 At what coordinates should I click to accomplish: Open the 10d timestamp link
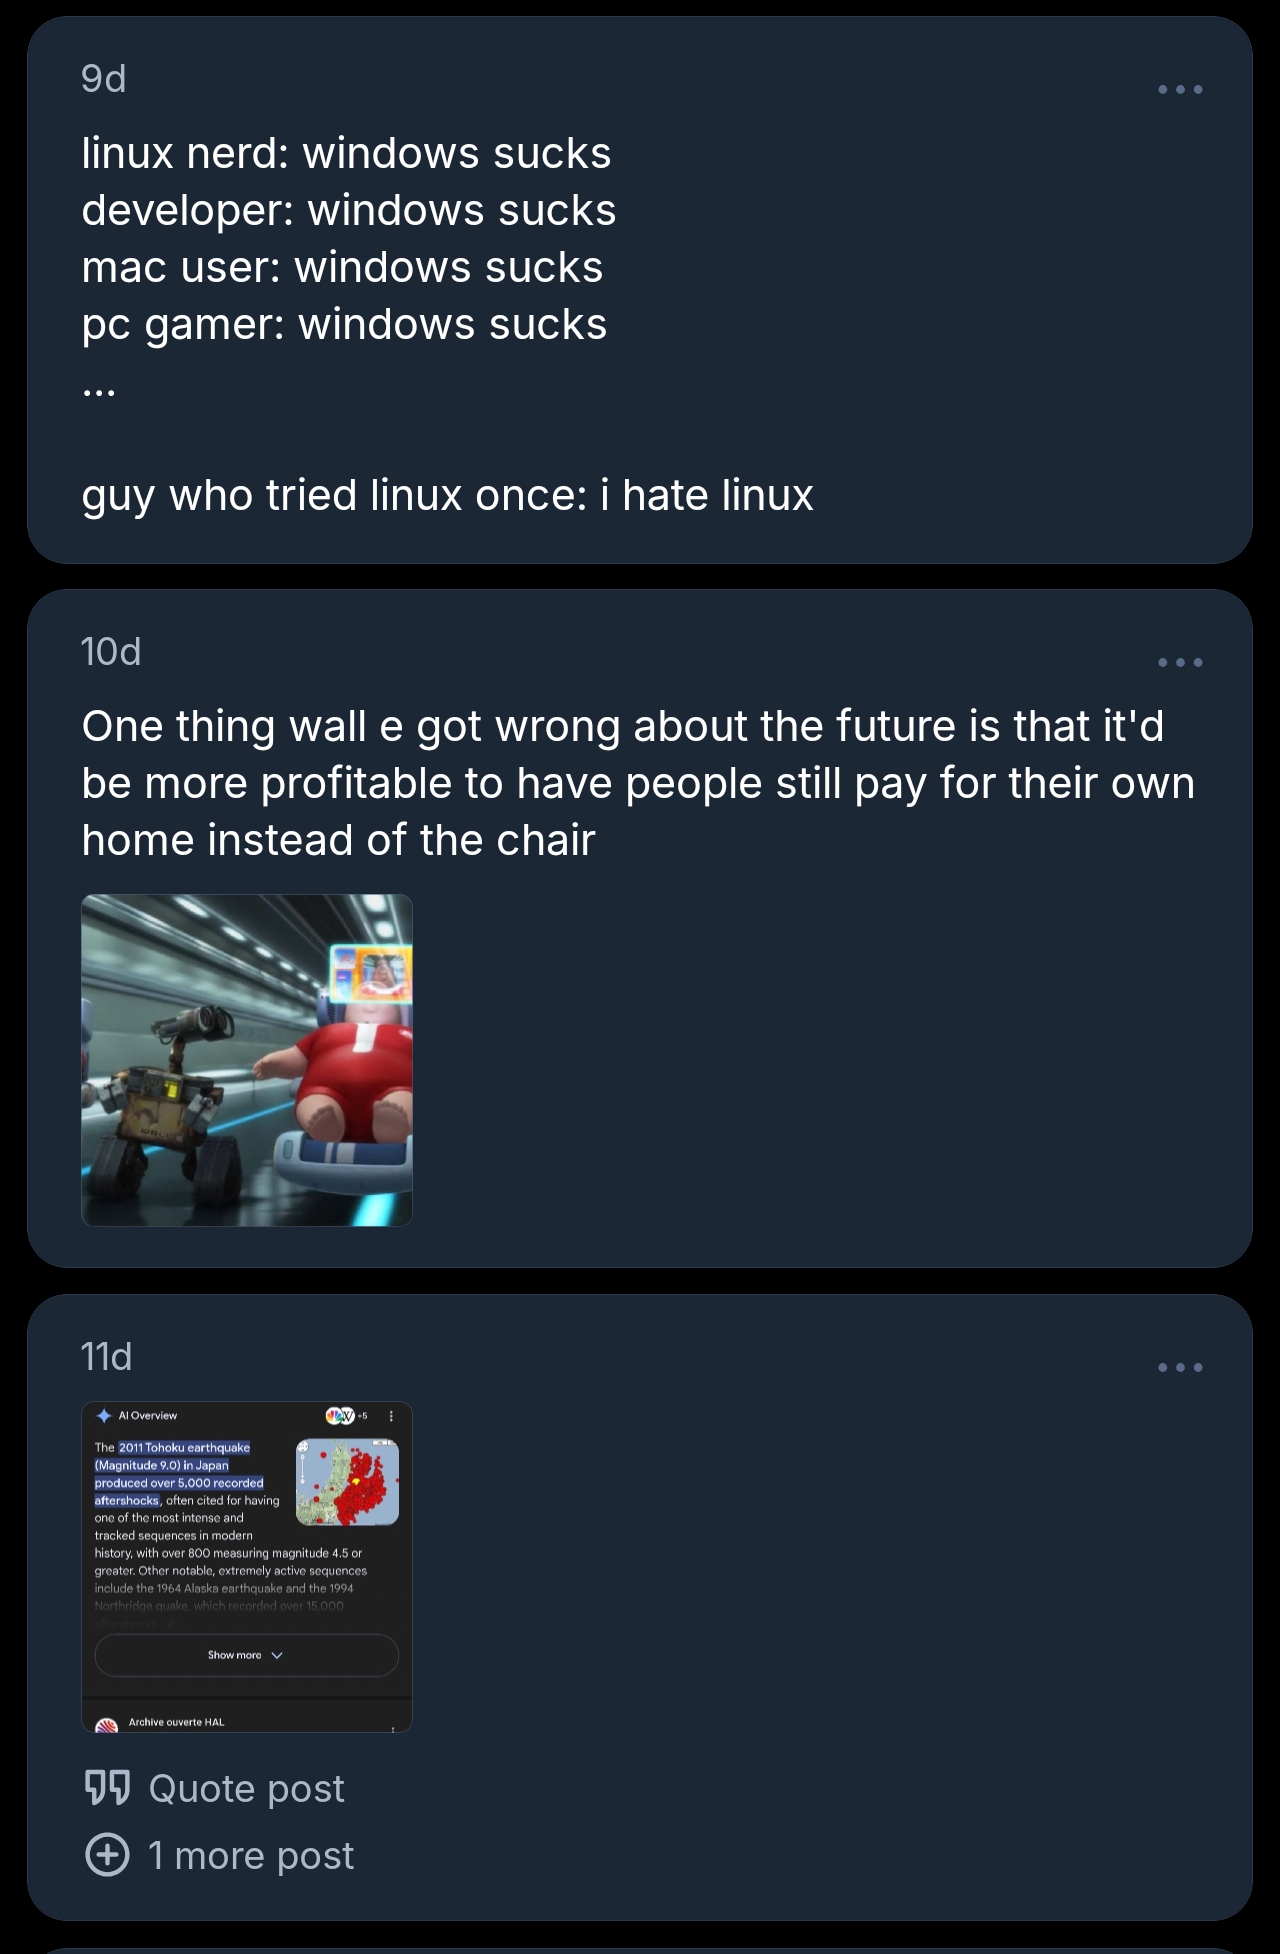(110, 652)
